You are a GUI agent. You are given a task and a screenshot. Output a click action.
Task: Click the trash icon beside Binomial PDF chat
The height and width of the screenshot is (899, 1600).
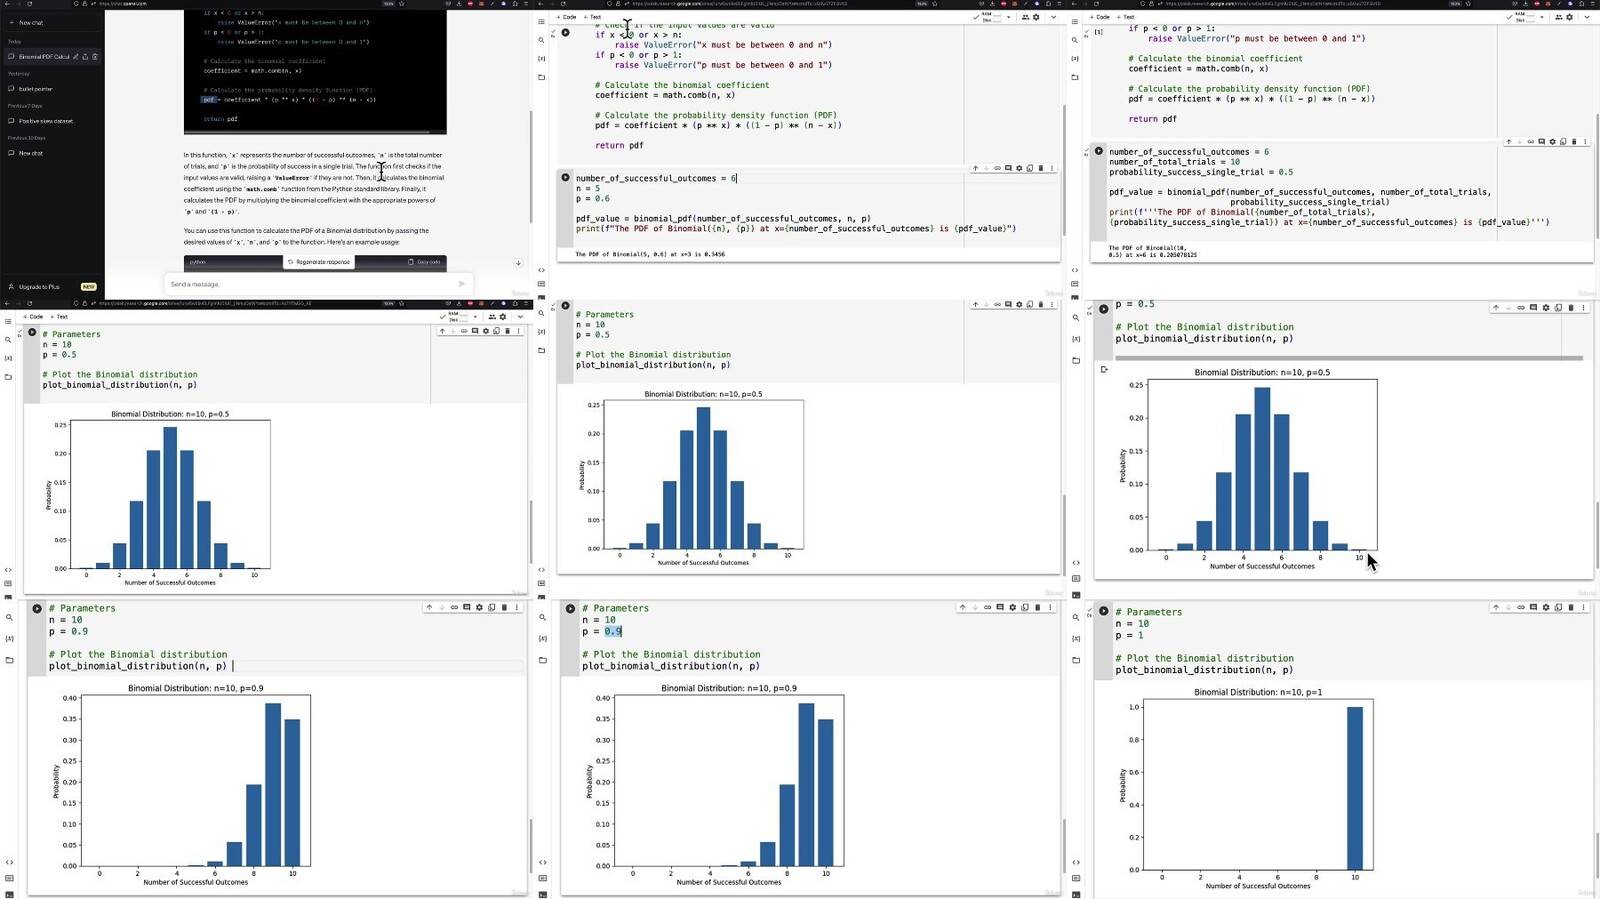[x=95, y=57]
